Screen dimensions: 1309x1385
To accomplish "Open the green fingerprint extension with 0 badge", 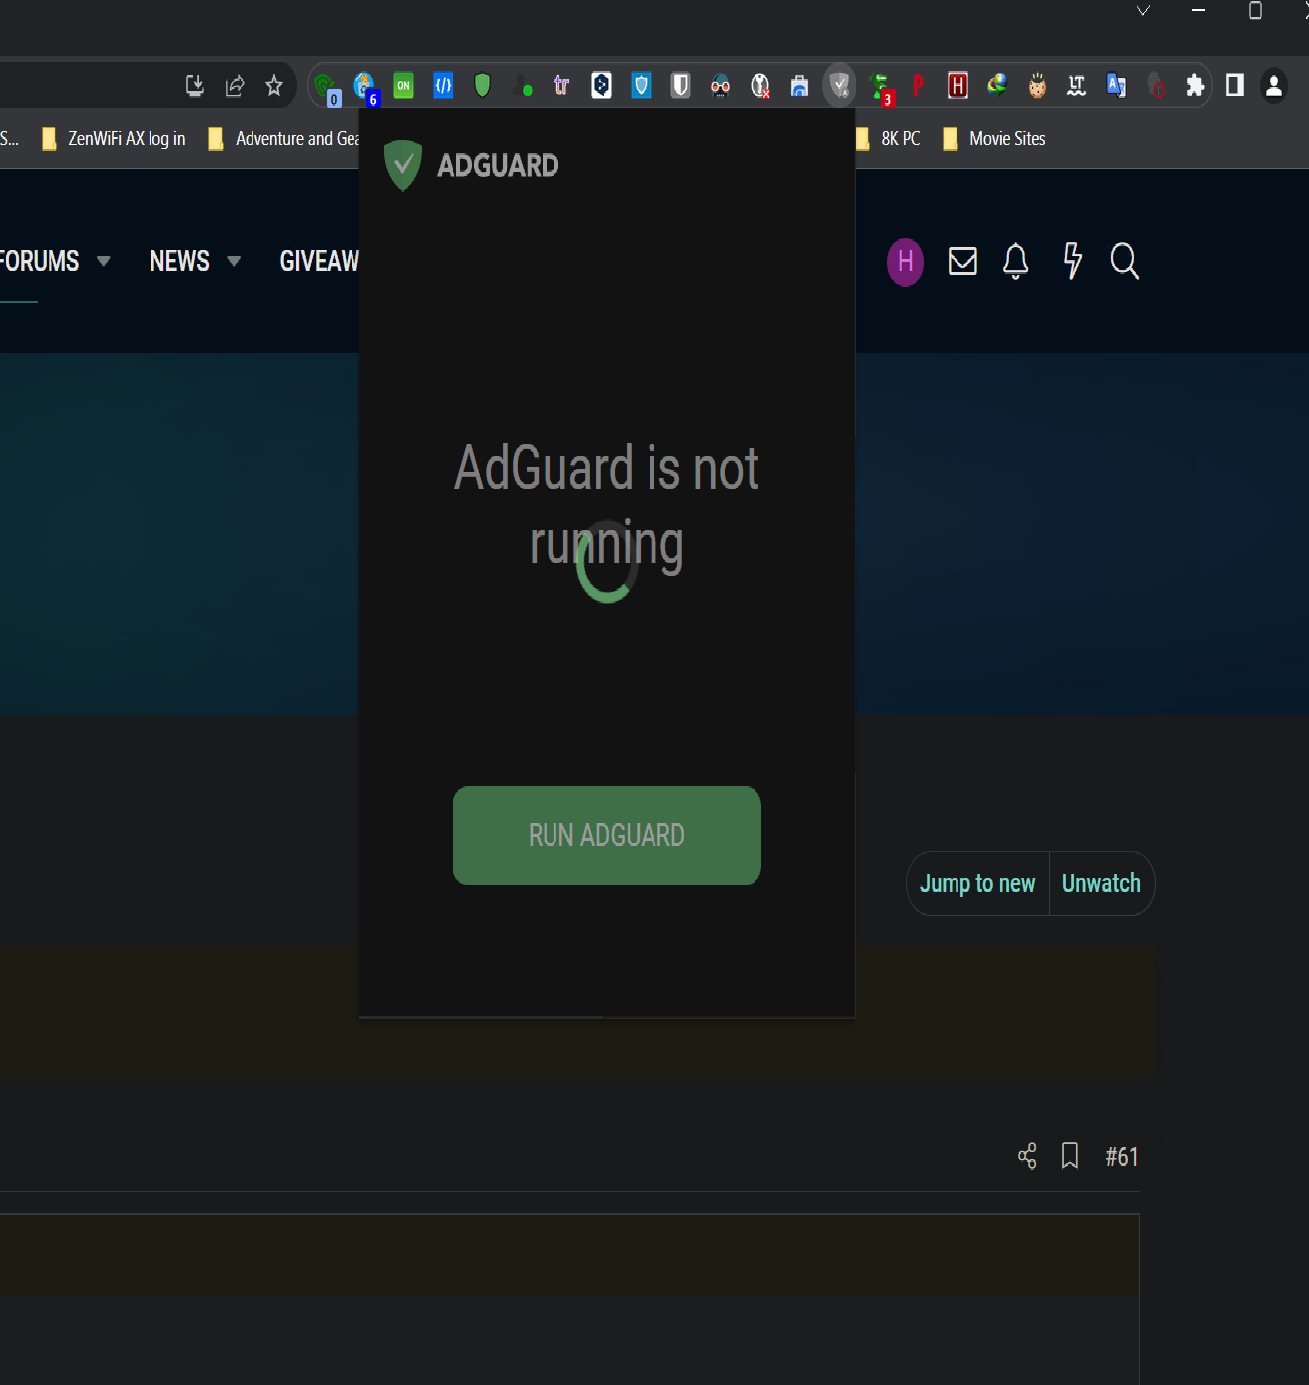I will (326, 88).
